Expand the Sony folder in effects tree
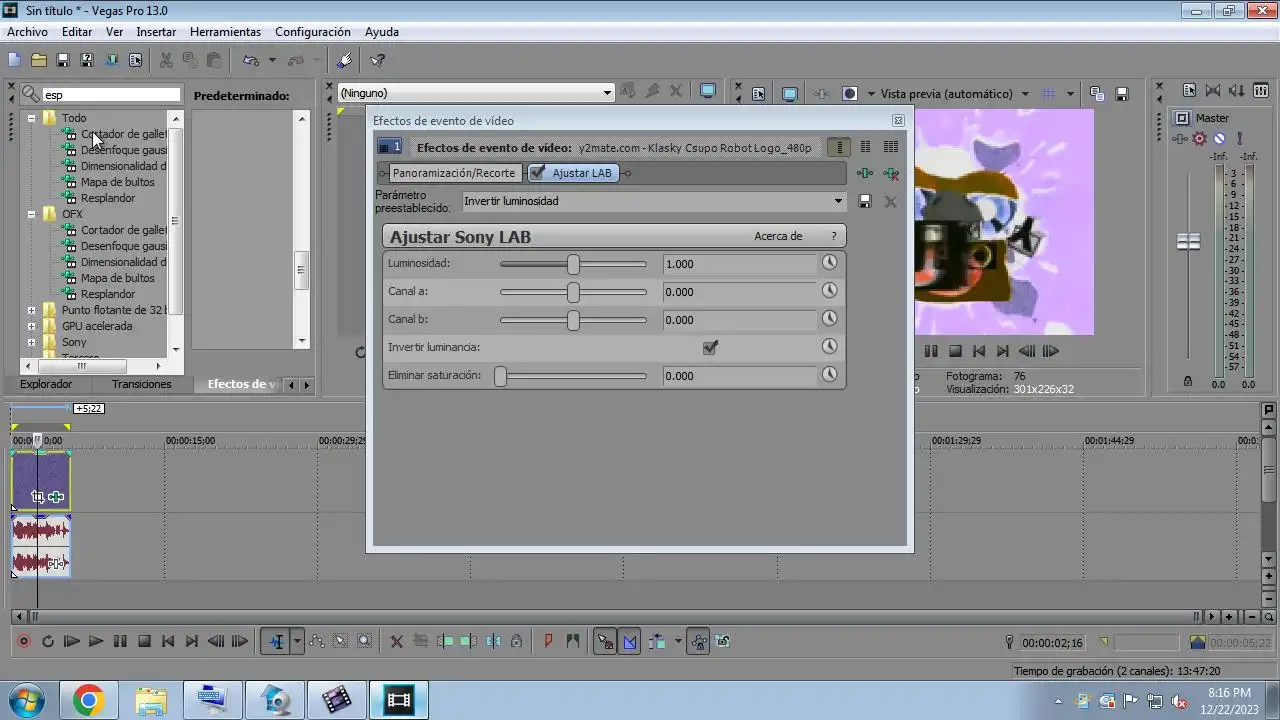Screen dimensions: 1280x720 tap(32, 342)
